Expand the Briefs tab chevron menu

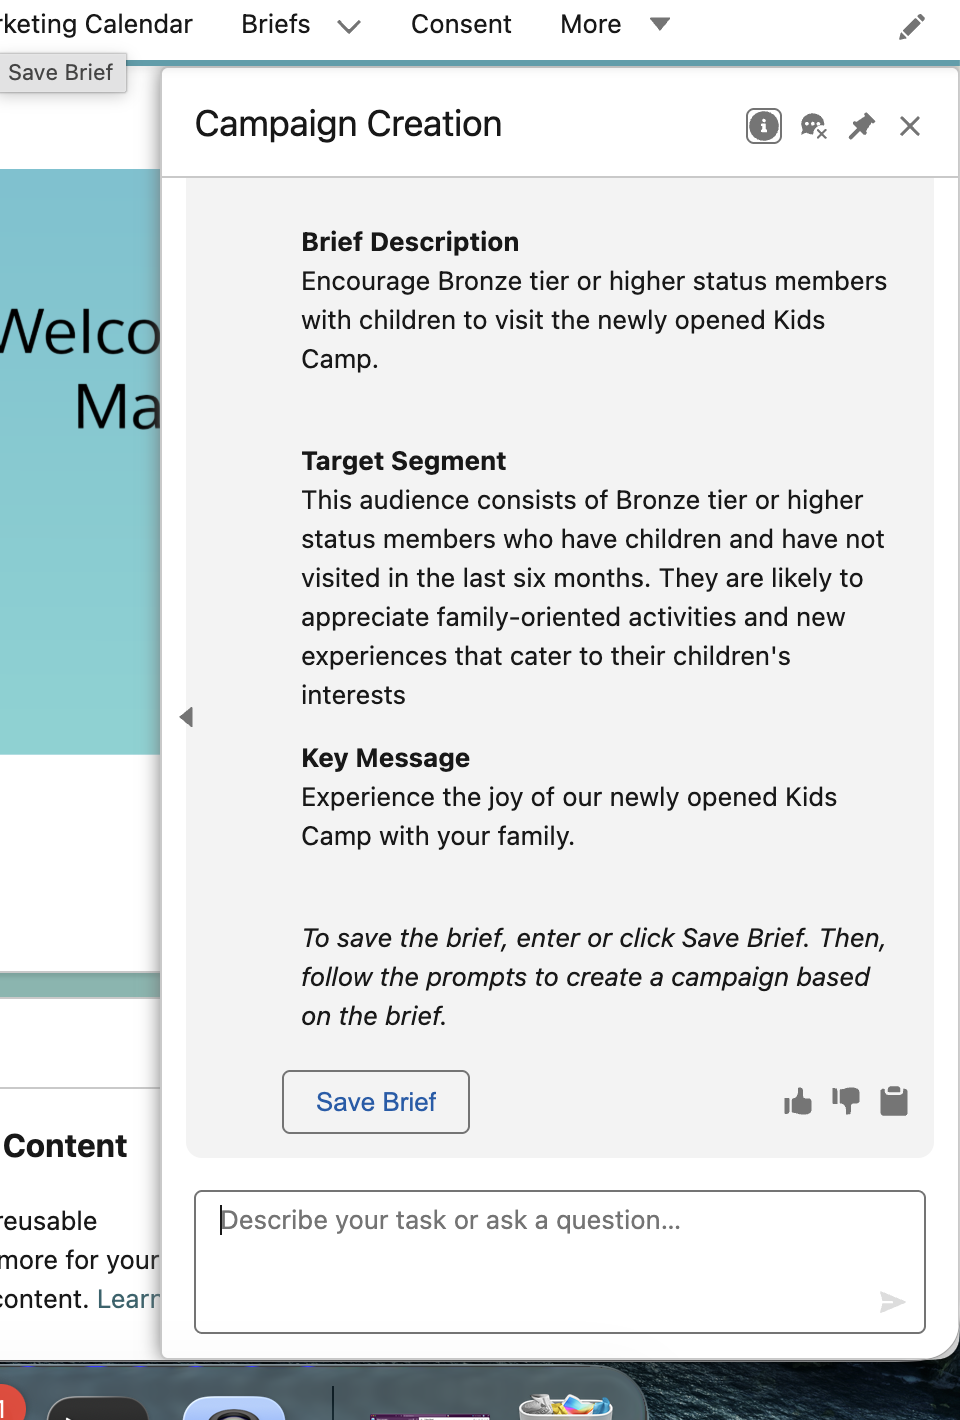tap(349, 27)
